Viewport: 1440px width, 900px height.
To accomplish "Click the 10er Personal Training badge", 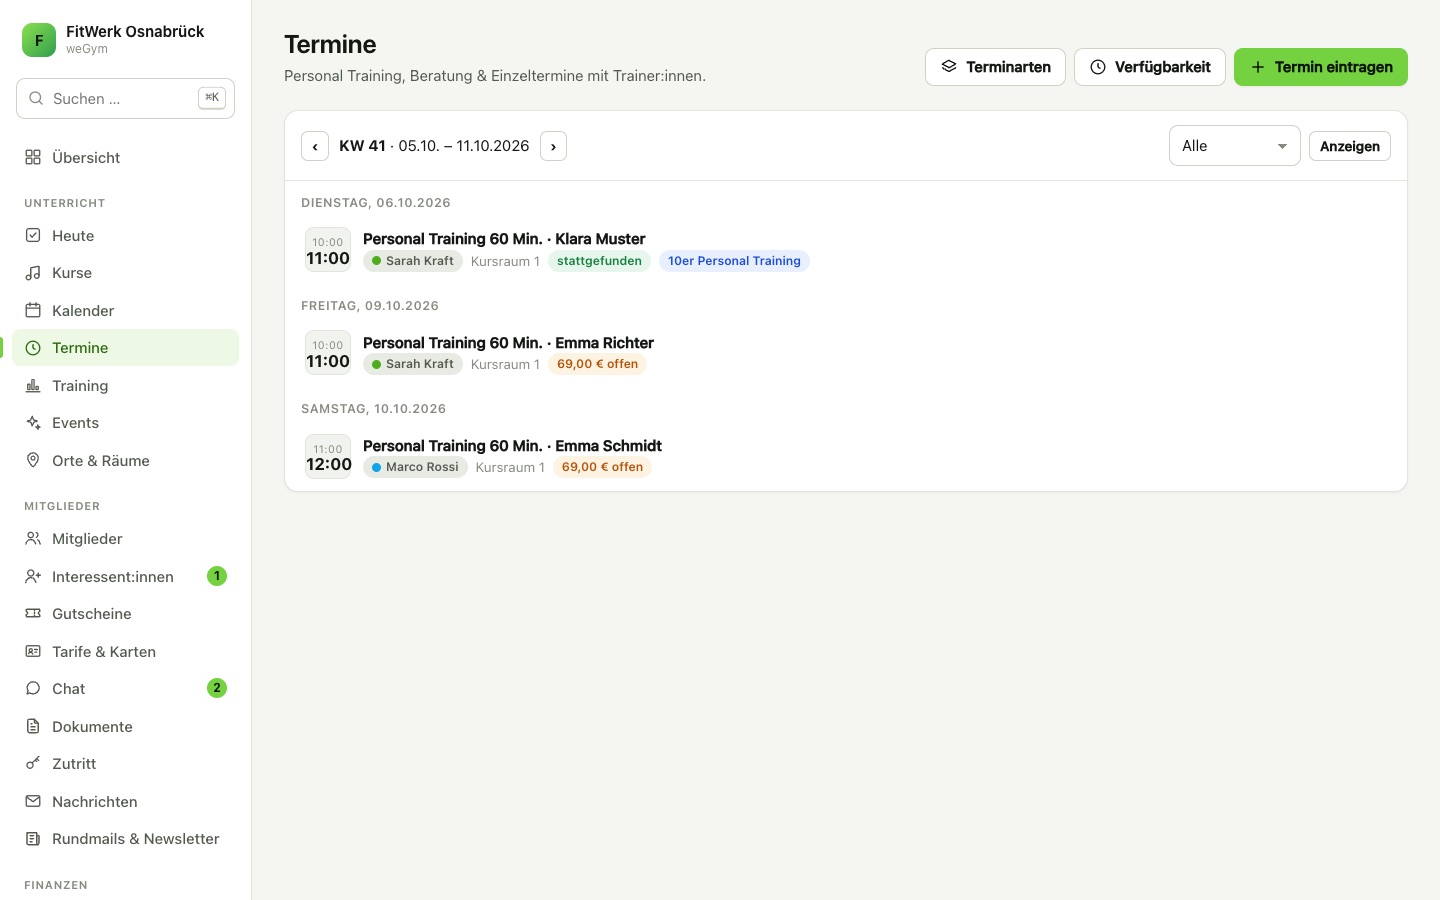I will (x=734, y=261).
